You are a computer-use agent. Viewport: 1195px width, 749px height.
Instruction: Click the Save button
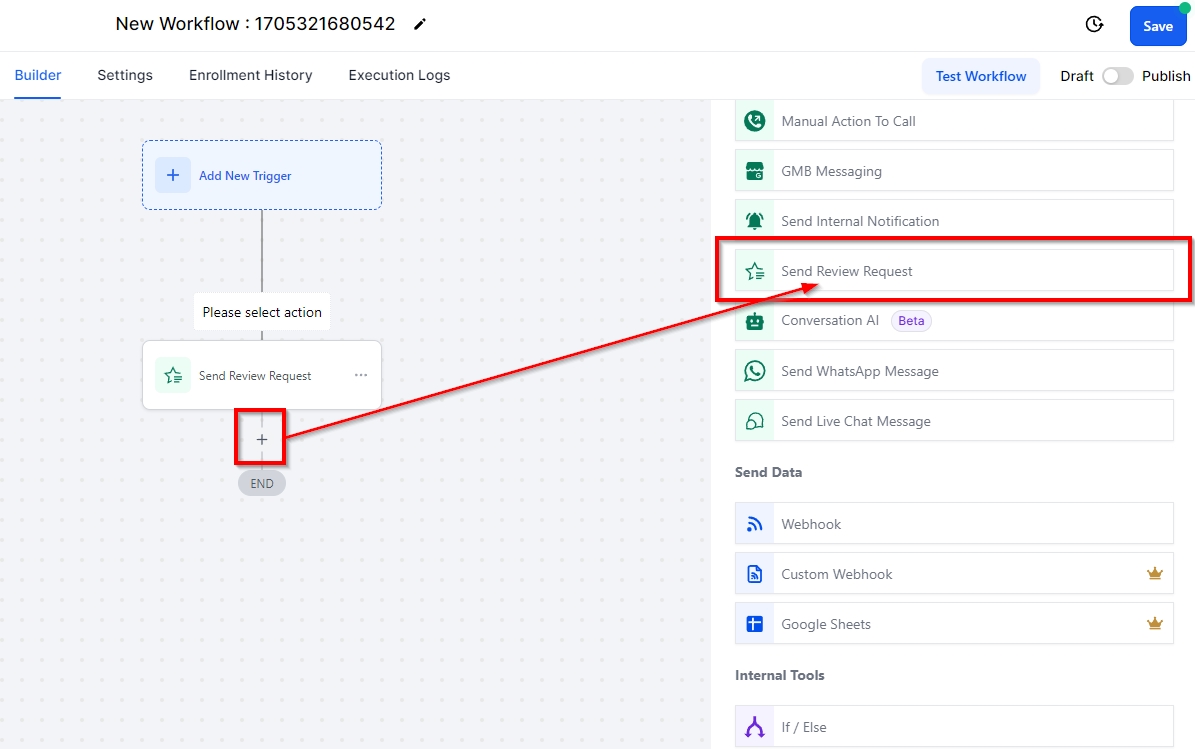(1157, 26)
